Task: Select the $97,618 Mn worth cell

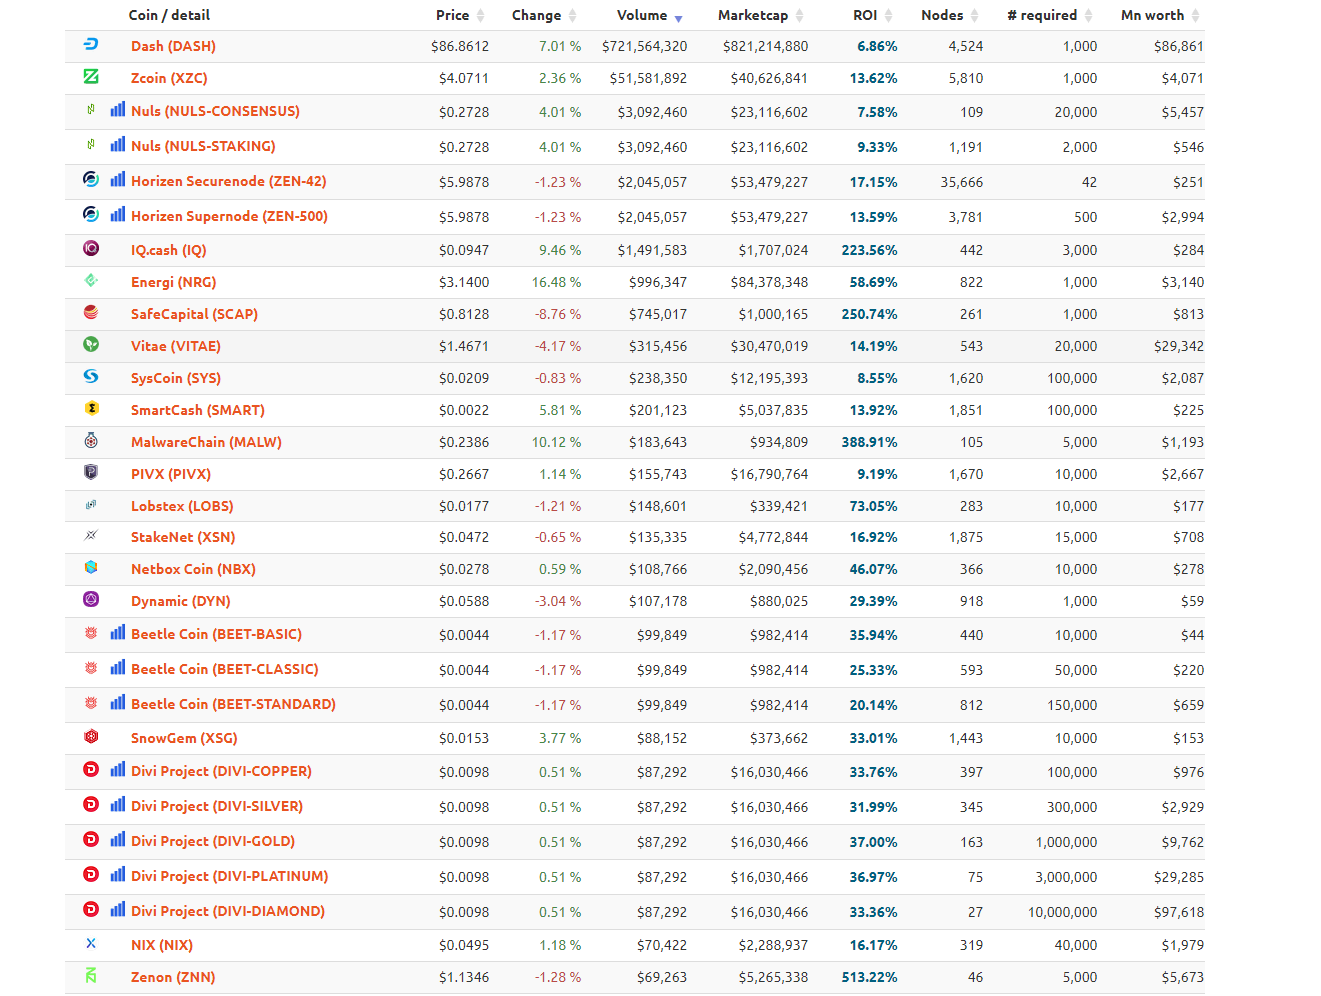Action: click(x=1179, y=912)
